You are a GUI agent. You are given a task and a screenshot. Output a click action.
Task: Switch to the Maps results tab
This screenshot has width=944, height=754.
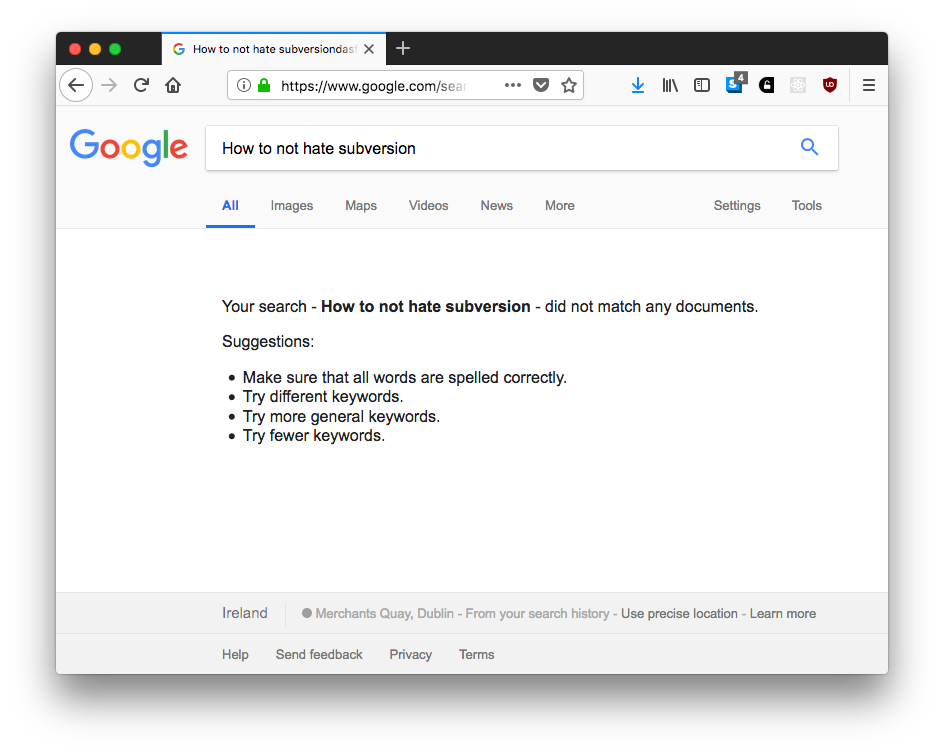[x=361, y=206]
